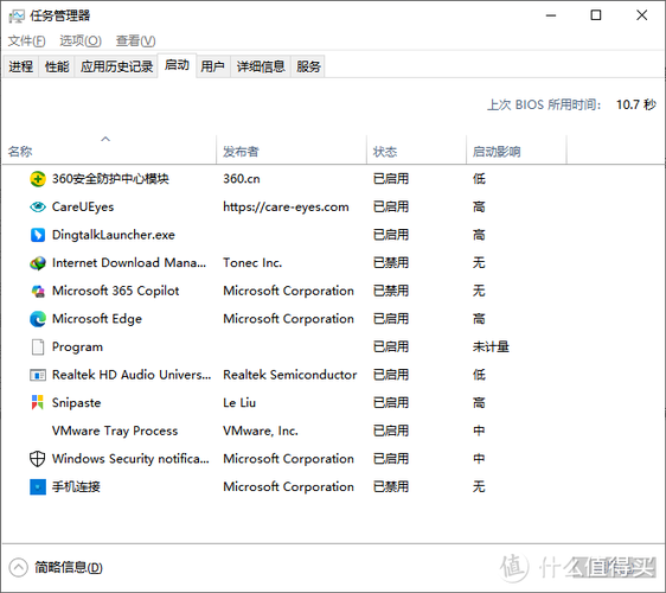666x593 pixels.
Task: Click the 手机连接 app icon
Action: [38, 487]
